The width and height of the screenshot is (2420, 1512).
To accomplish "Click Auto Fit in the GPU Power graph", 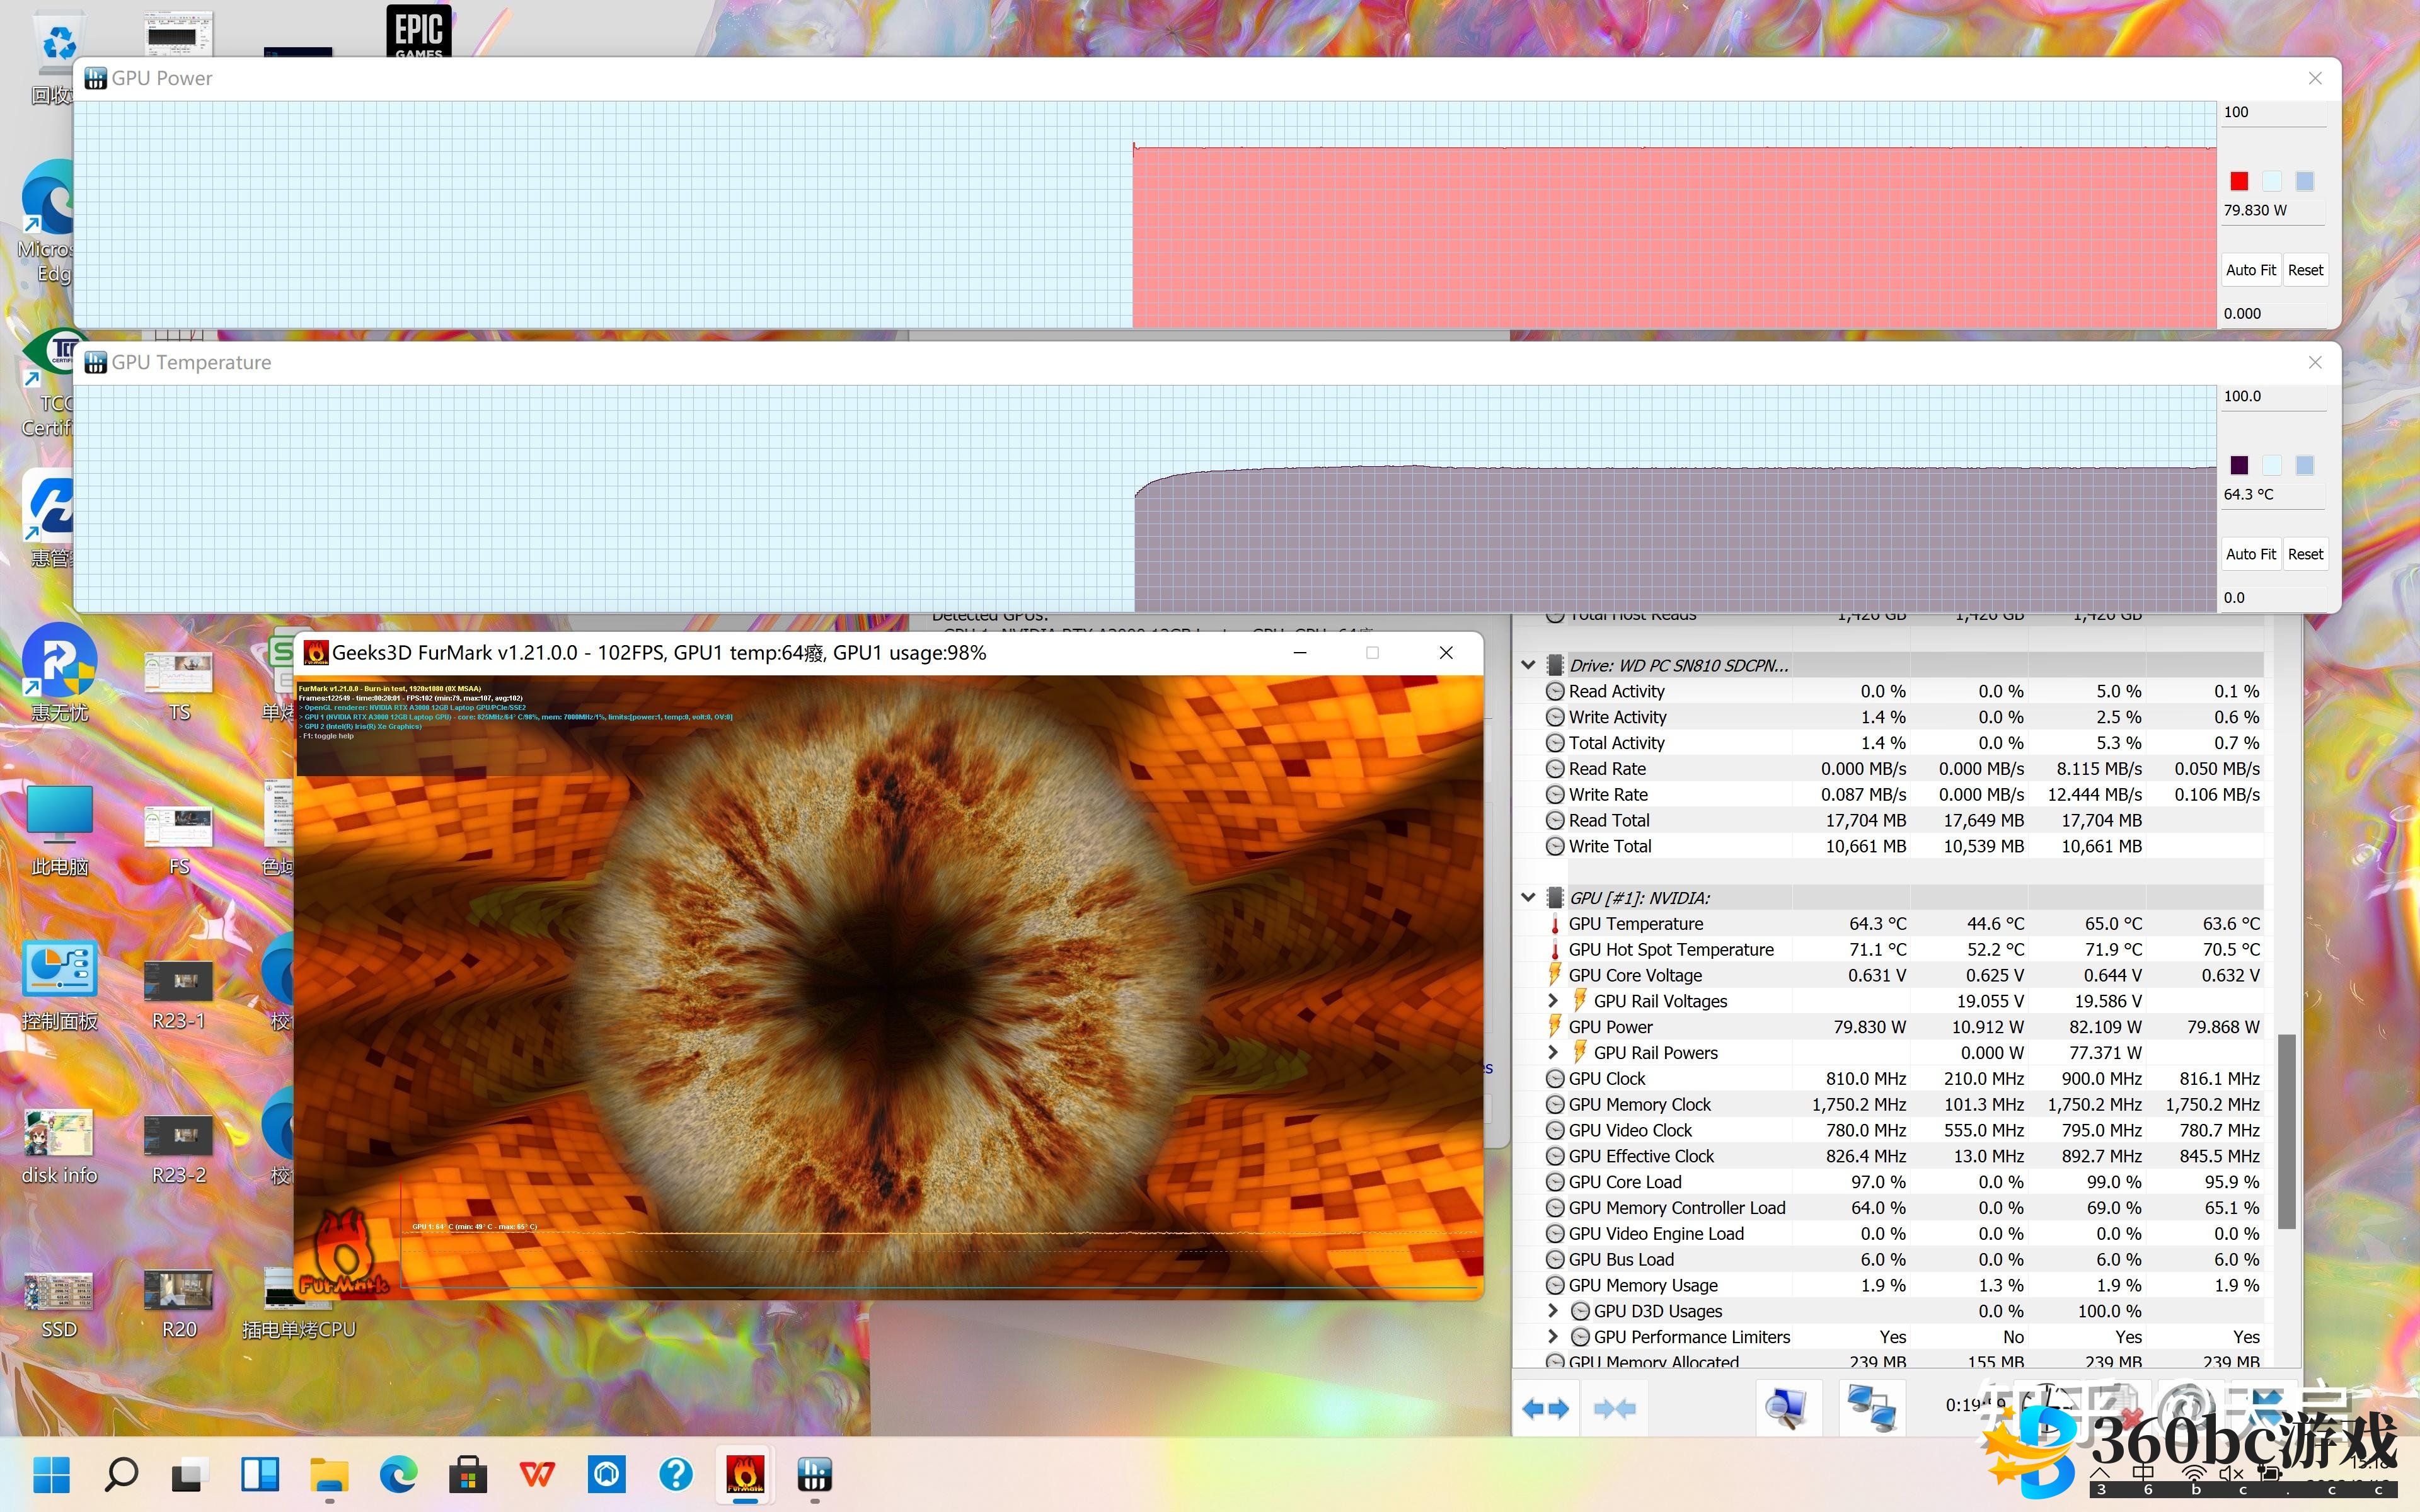I will tap(2250, 270).
